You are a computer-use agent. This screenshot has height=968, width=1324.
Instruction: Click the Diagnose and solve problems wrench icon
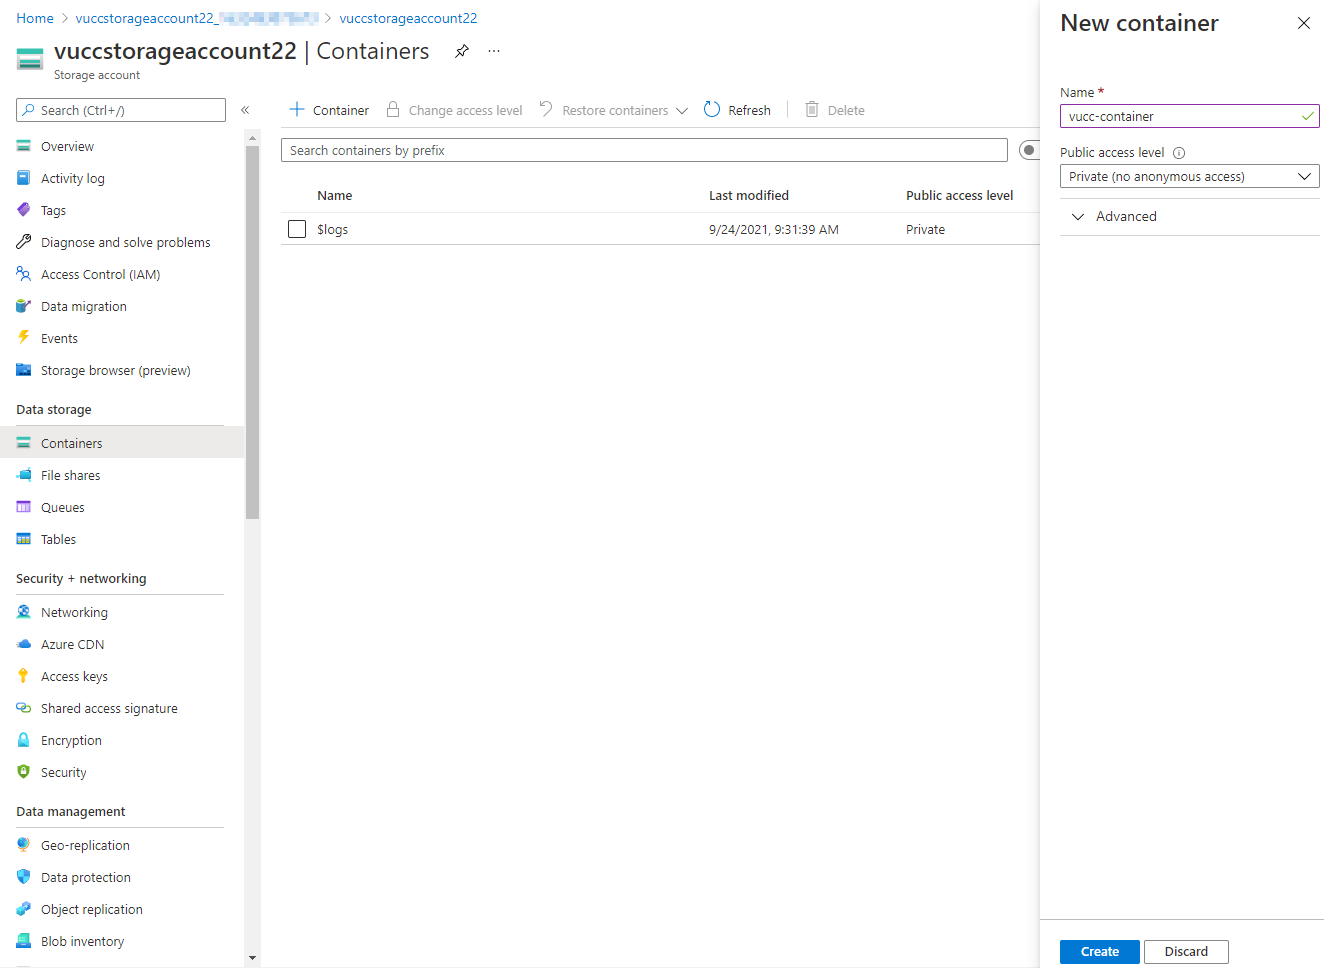point(23,242)
